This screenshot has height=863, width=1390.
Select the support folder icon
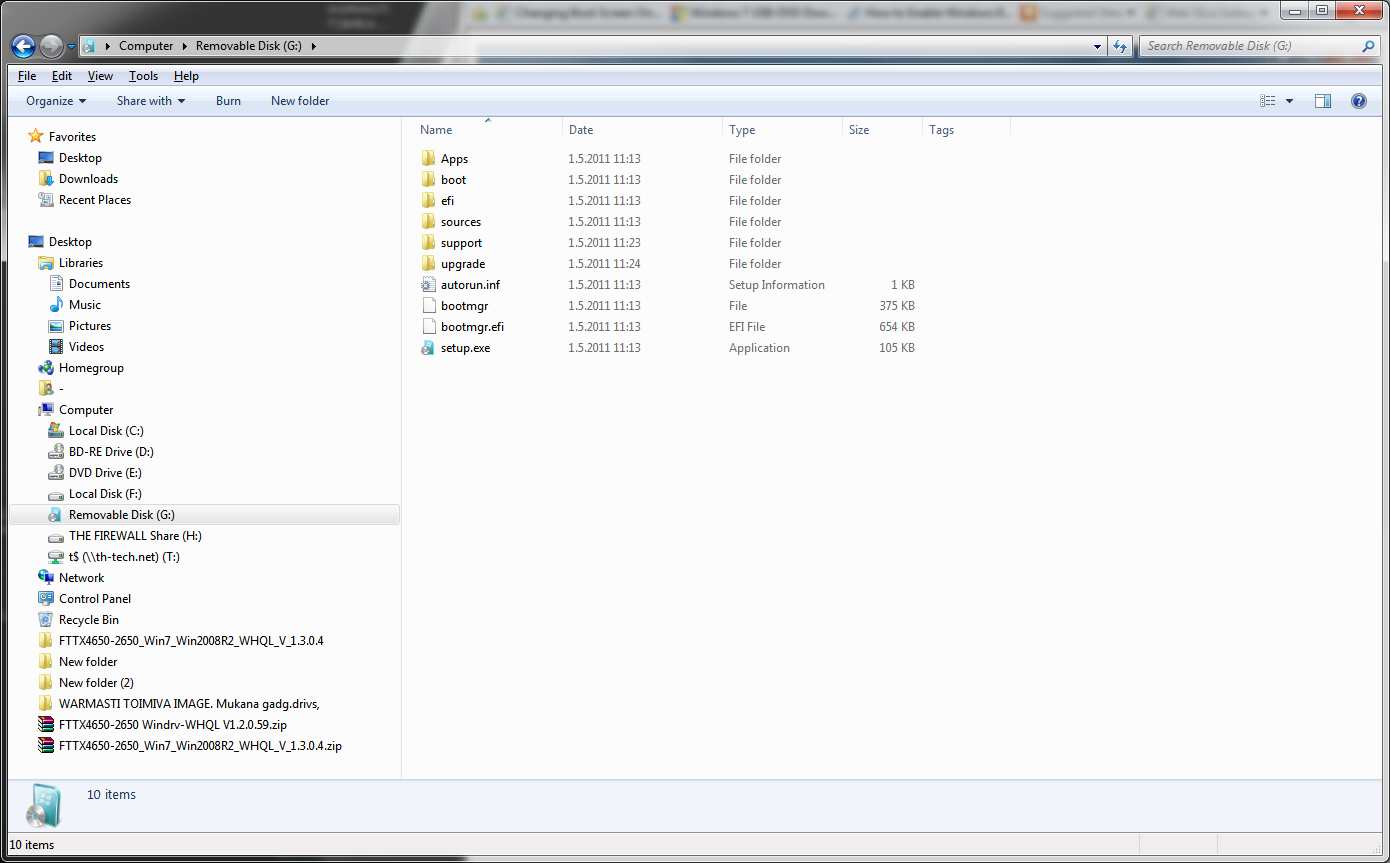tap(429, 243)
